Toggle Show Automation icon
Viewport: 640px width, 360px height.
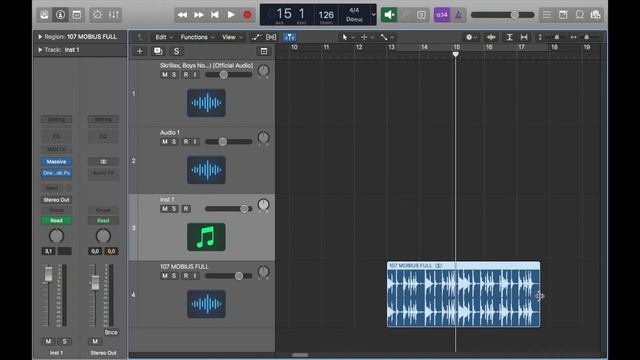click(256, 37)
